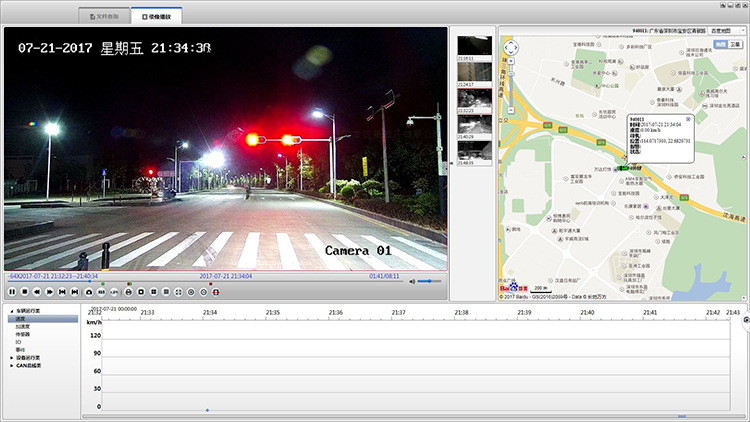
Task: Switch map to satellite view (卫星)
Action: (735, 44)
